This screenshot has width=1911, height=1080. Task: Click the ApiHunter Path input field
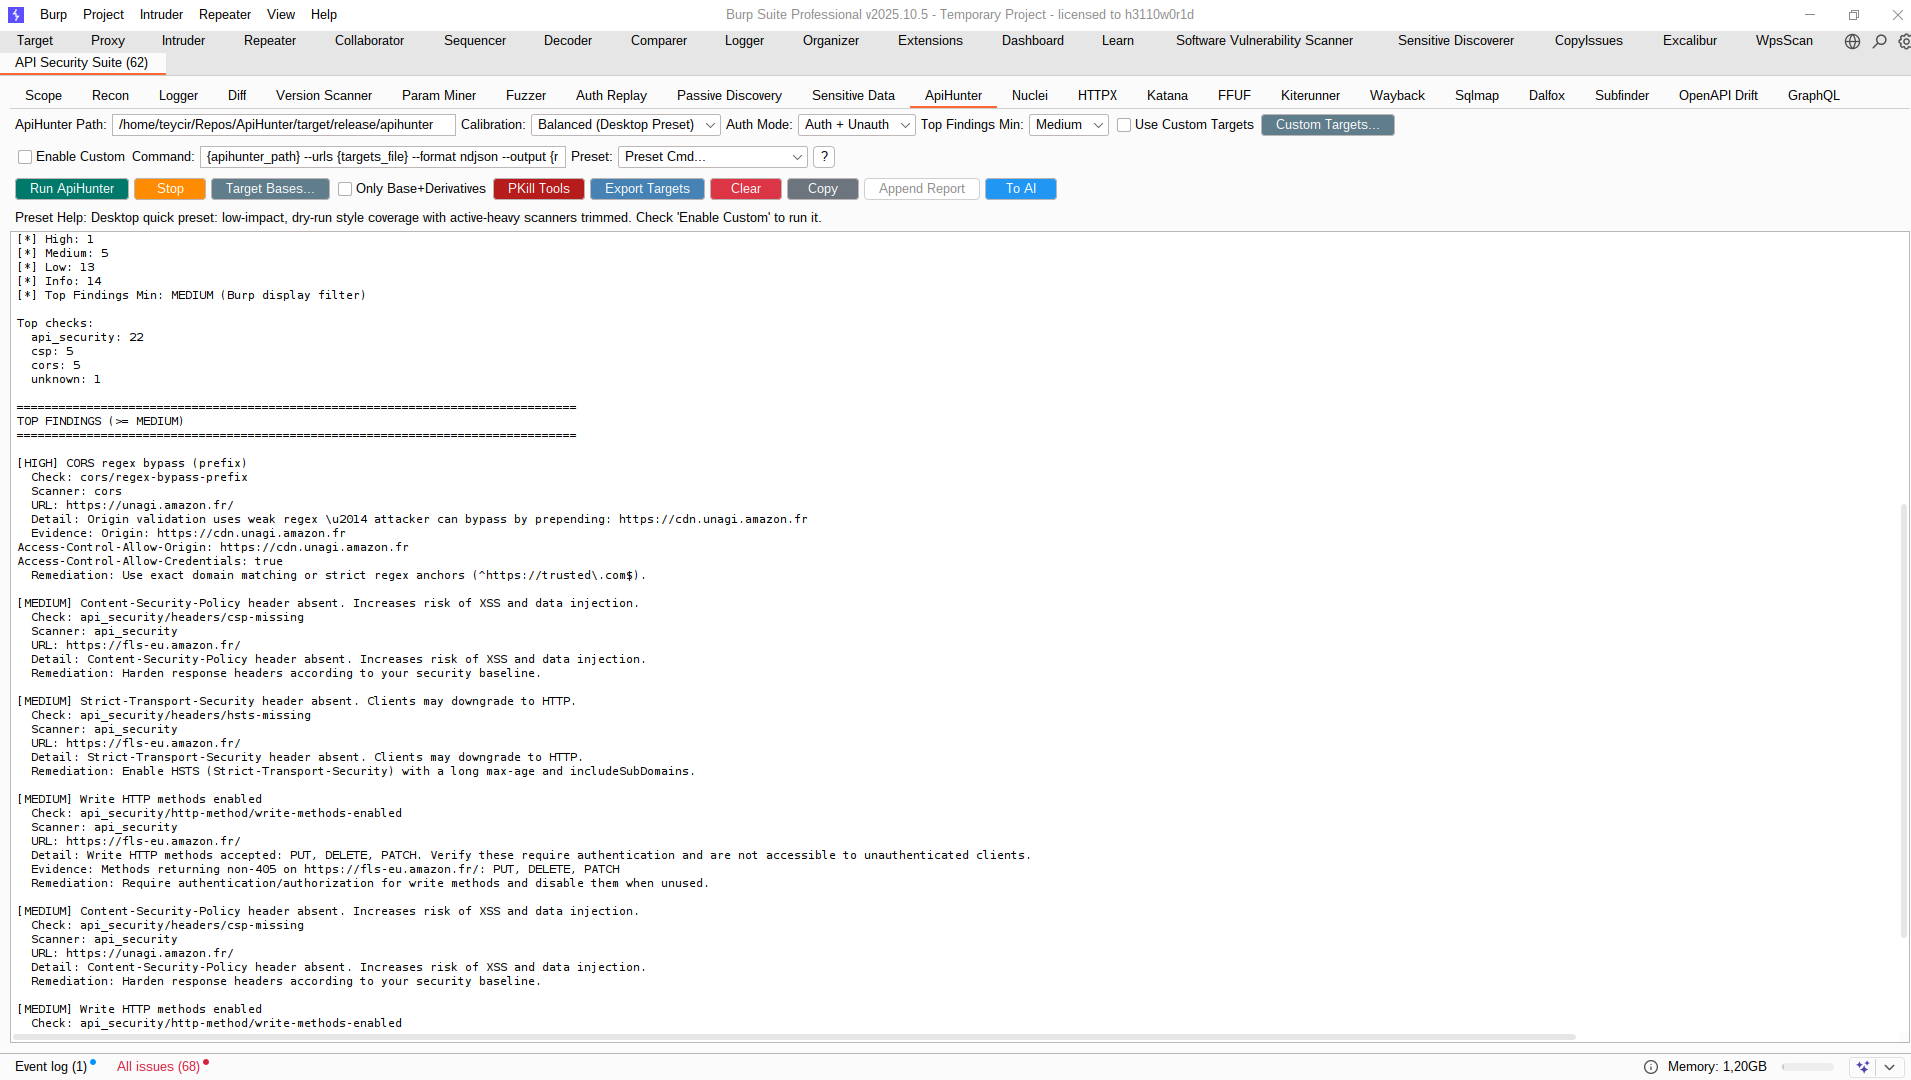tap(284, 125)
